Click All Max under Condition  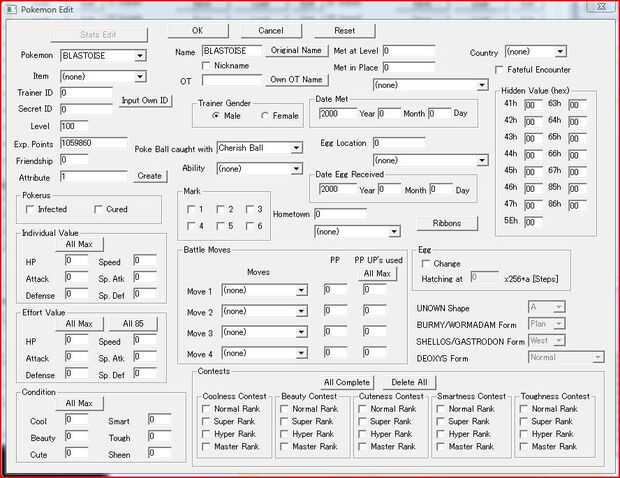click(x=79, y=403)
